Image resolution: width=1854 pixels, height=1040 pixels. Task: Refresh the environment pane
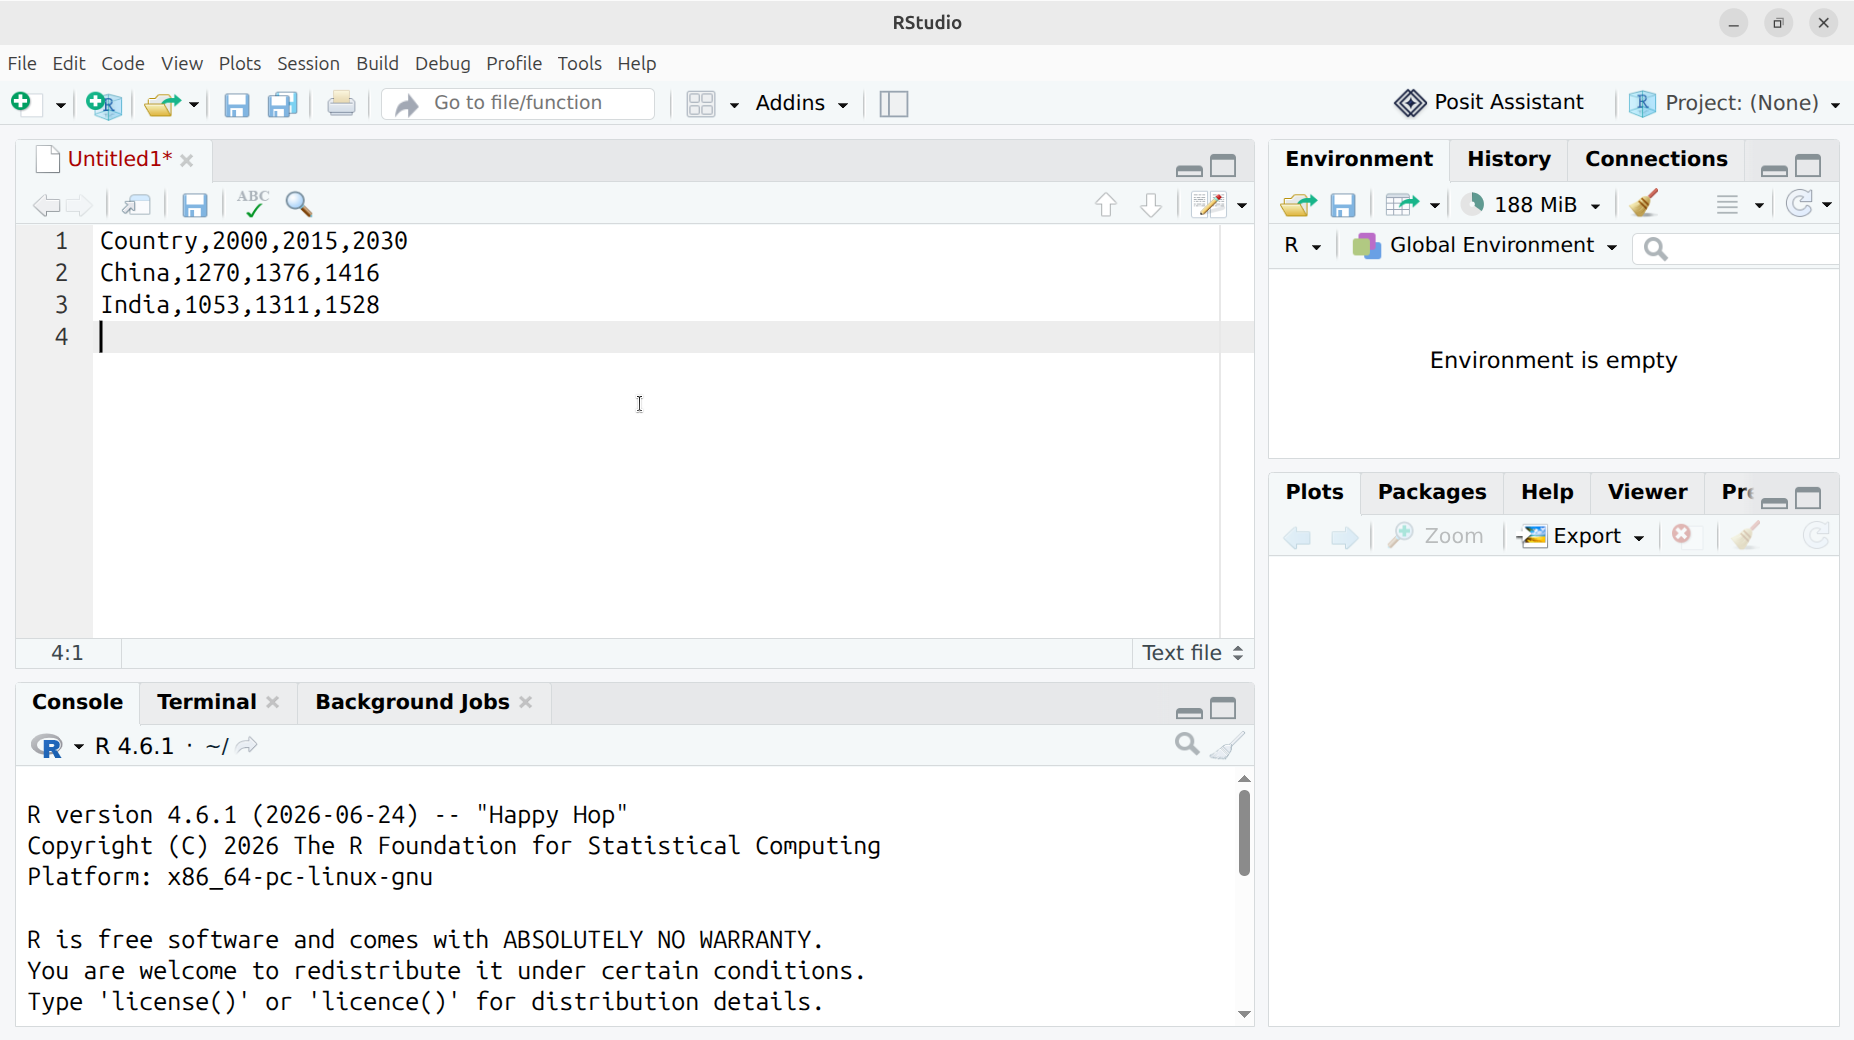1800,204
